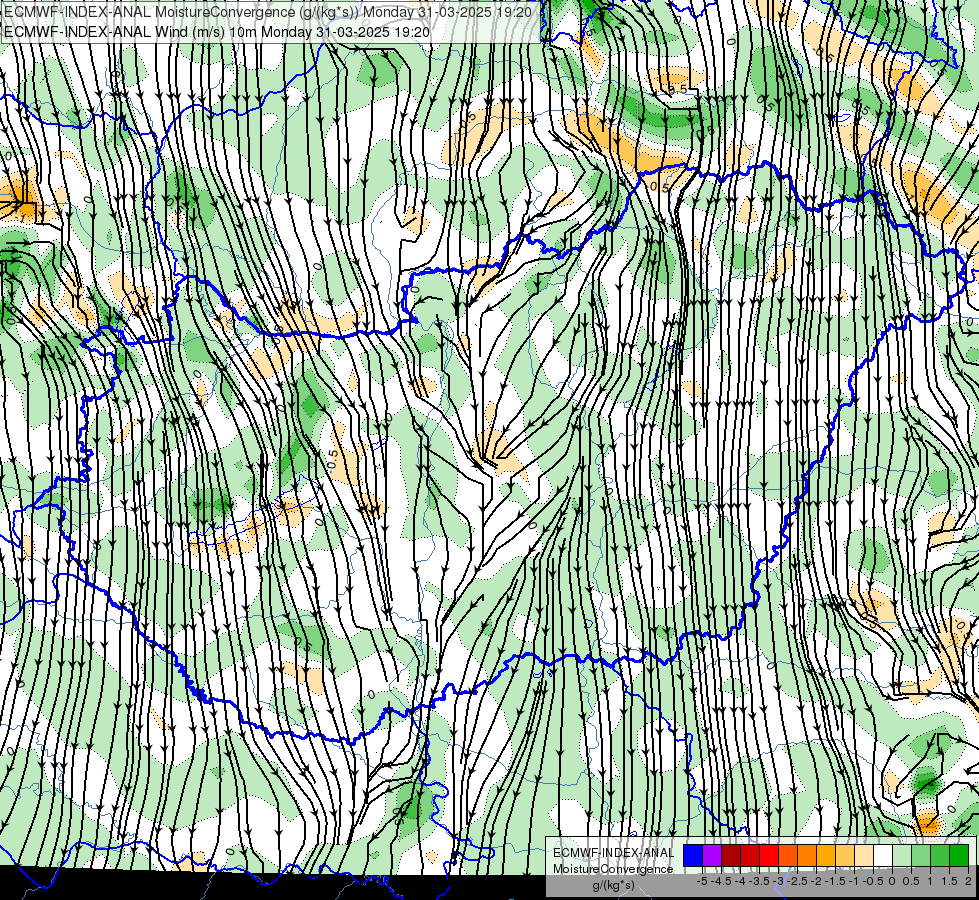The image size is (979, 900).
Task: Pick the pale peach swatch right of -1
Action: tap(863, 855)
